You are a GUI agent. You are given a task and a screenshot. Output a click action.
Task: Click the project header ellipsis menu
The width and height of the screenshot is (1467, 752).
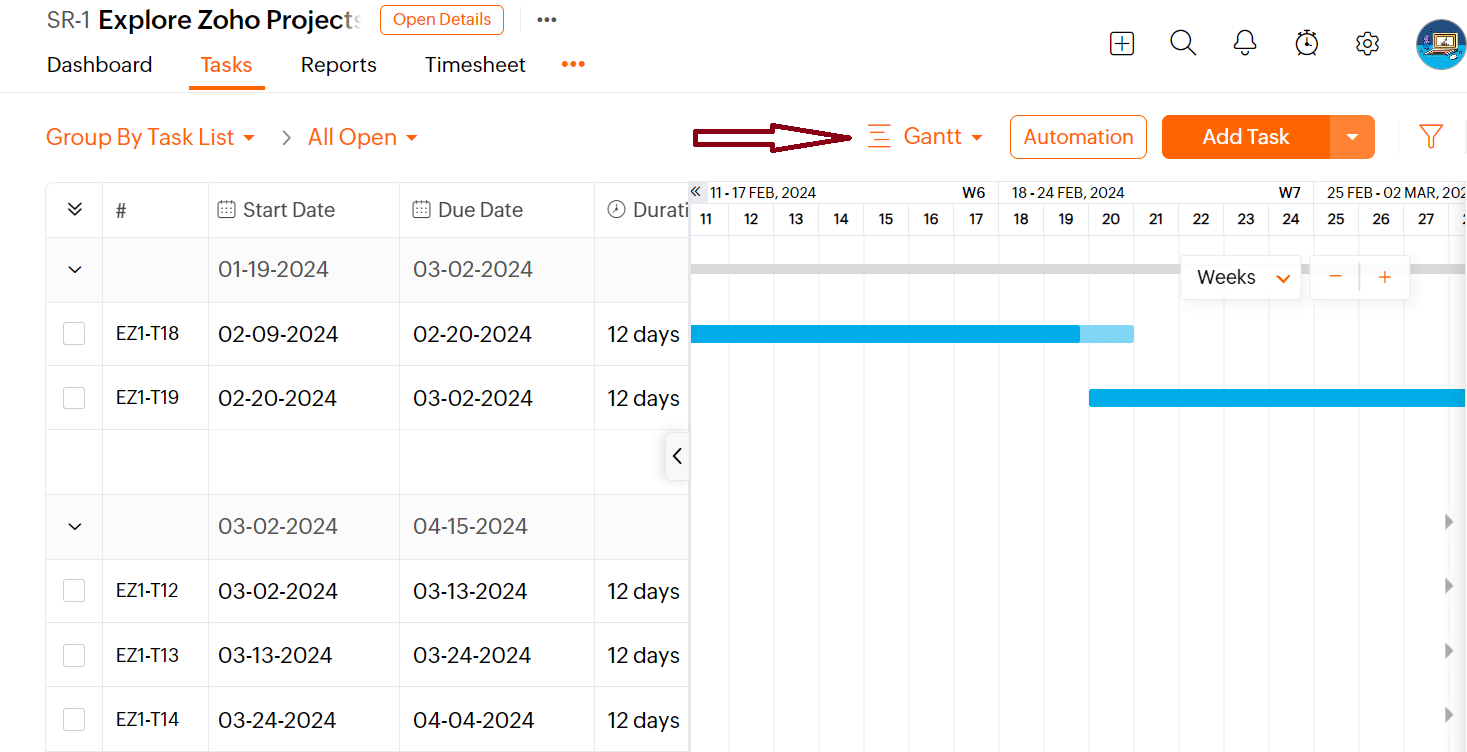pyautogui.click(x=546, y=20)
